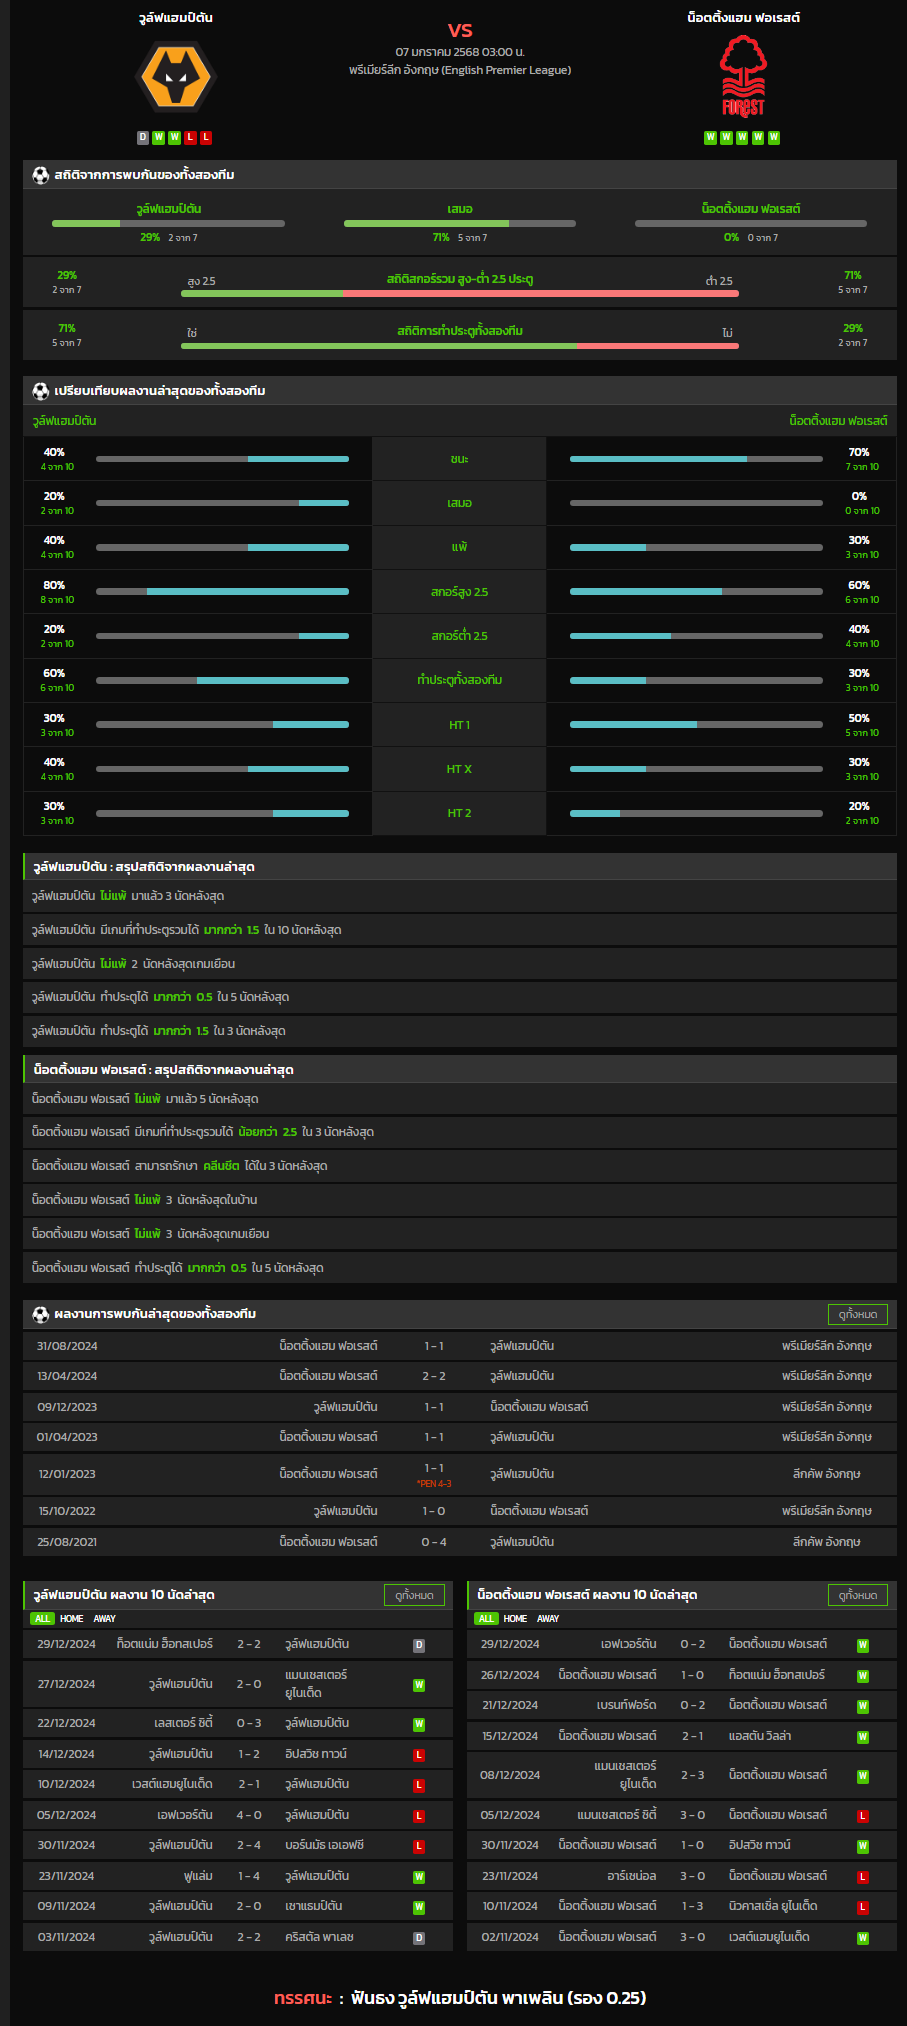
Task: Switch to AWAY tab in Nottingham Forest panel
Action: click(x=548, y=1618)
